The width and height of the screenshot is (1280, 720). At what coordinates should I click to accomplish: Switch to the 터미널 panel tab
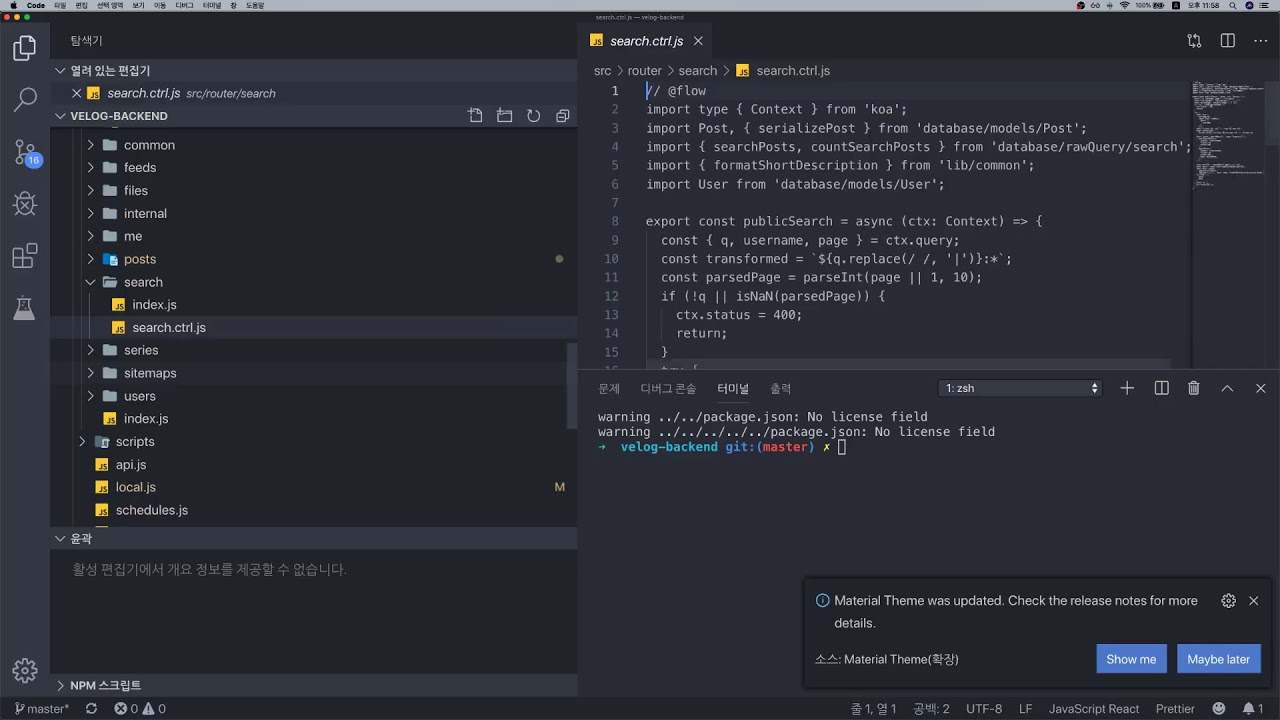(733, 389)
